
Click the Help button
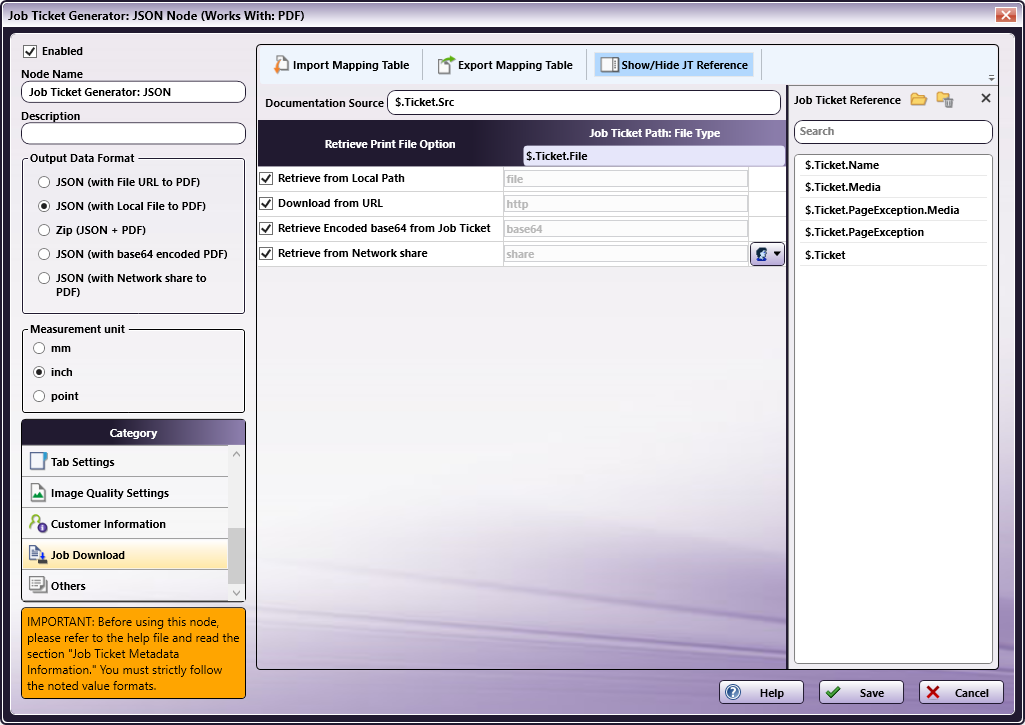point(761,692)
